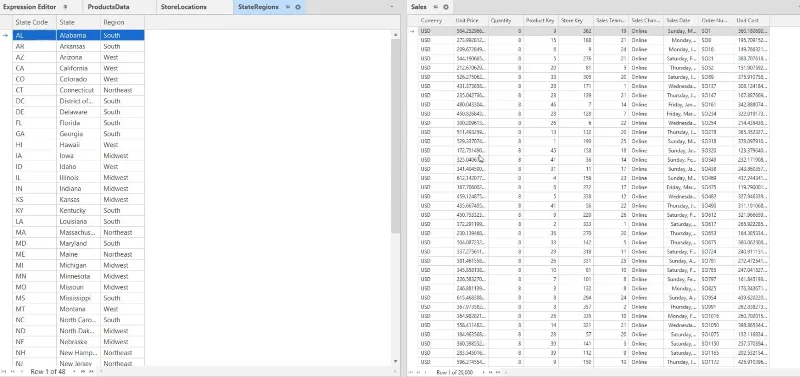Open the tab list dropdown arrow
This screenshot has width=800, height=377.
[391, 7]
